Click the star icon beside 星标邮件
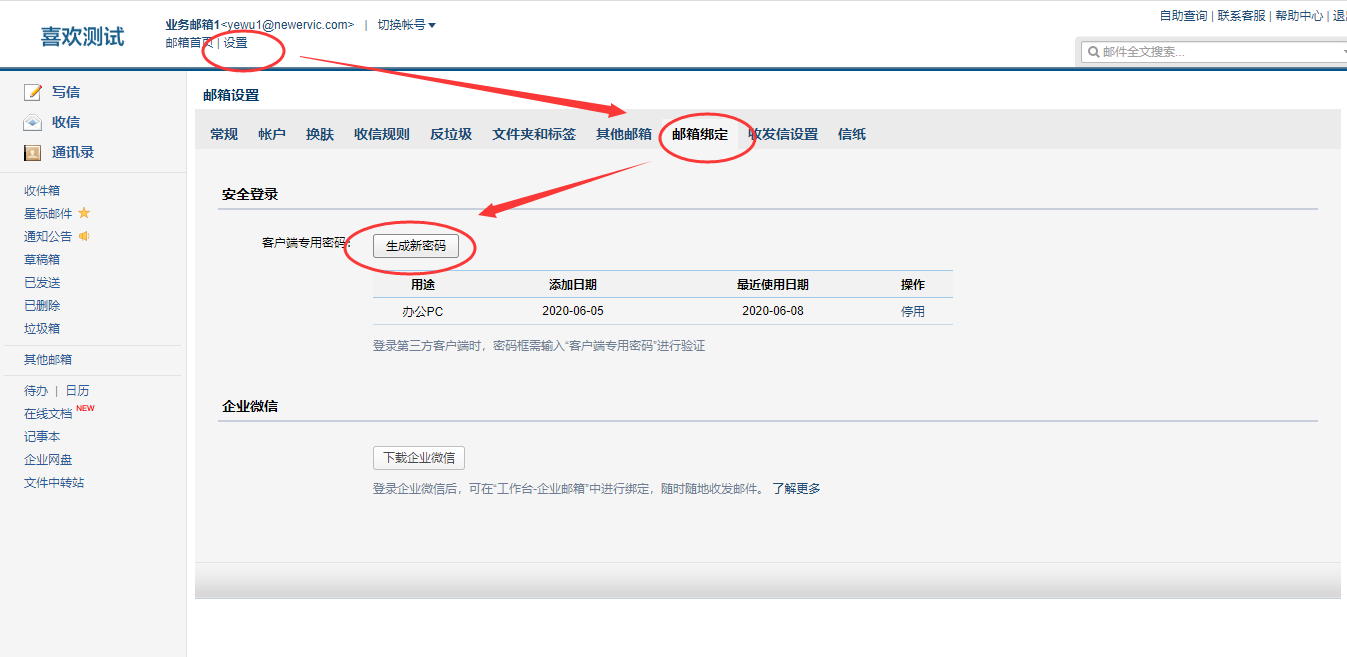 84,213
